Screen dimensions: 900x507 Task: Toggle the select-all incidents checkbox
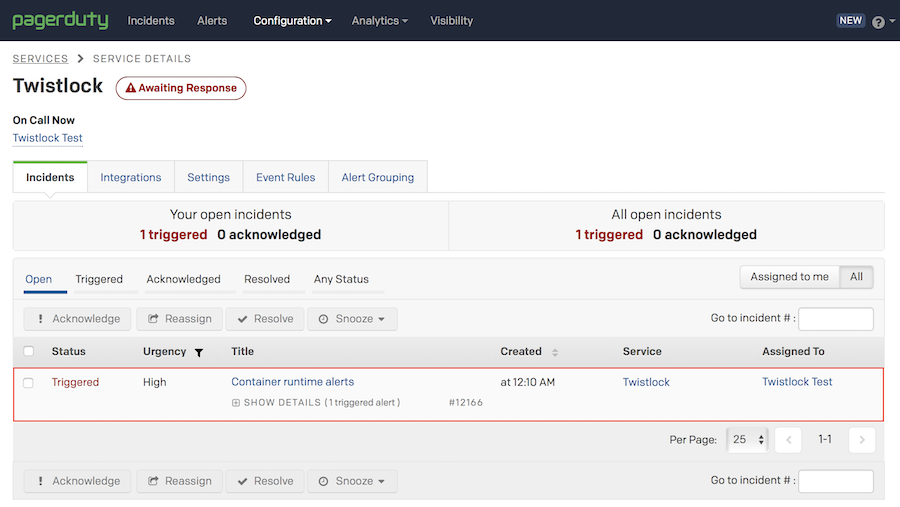[x=28, y=352]
